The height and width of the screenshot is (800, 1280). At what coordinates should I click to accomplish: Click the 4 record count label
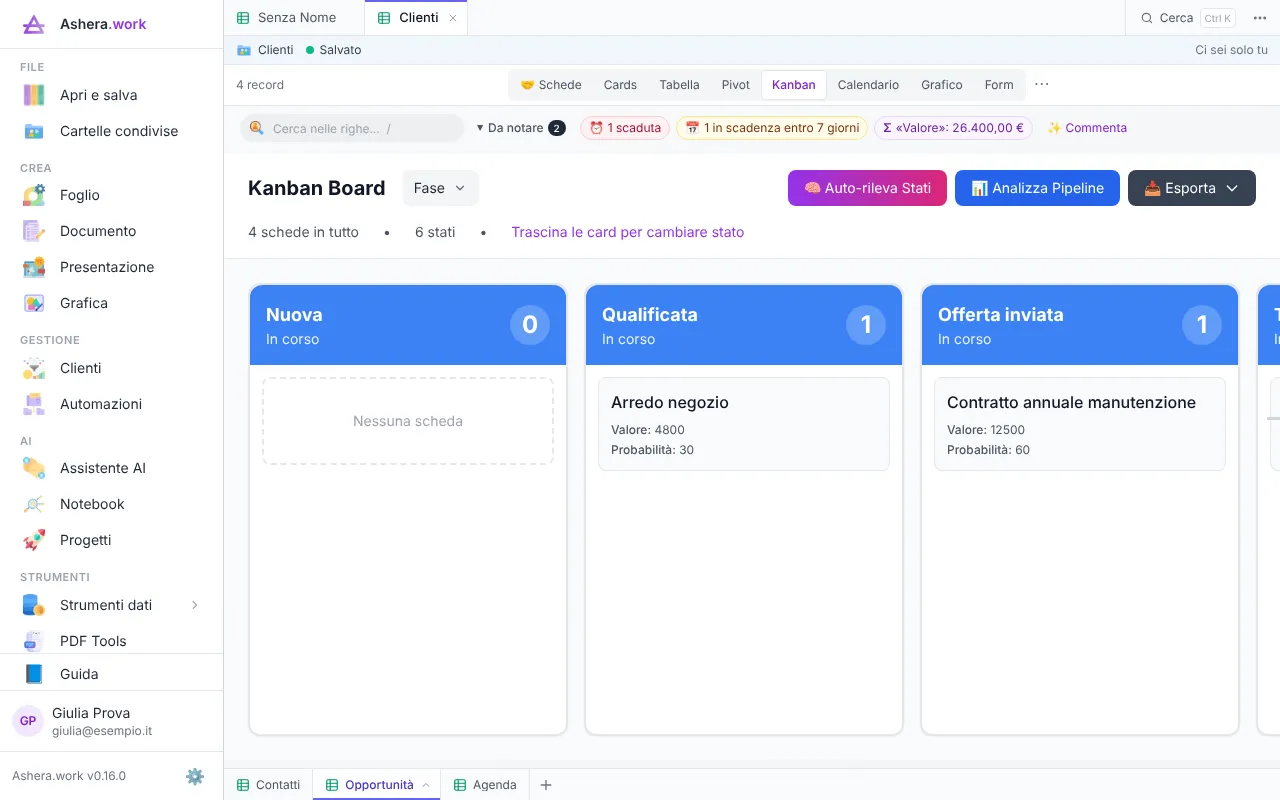(x=260, y=85)
